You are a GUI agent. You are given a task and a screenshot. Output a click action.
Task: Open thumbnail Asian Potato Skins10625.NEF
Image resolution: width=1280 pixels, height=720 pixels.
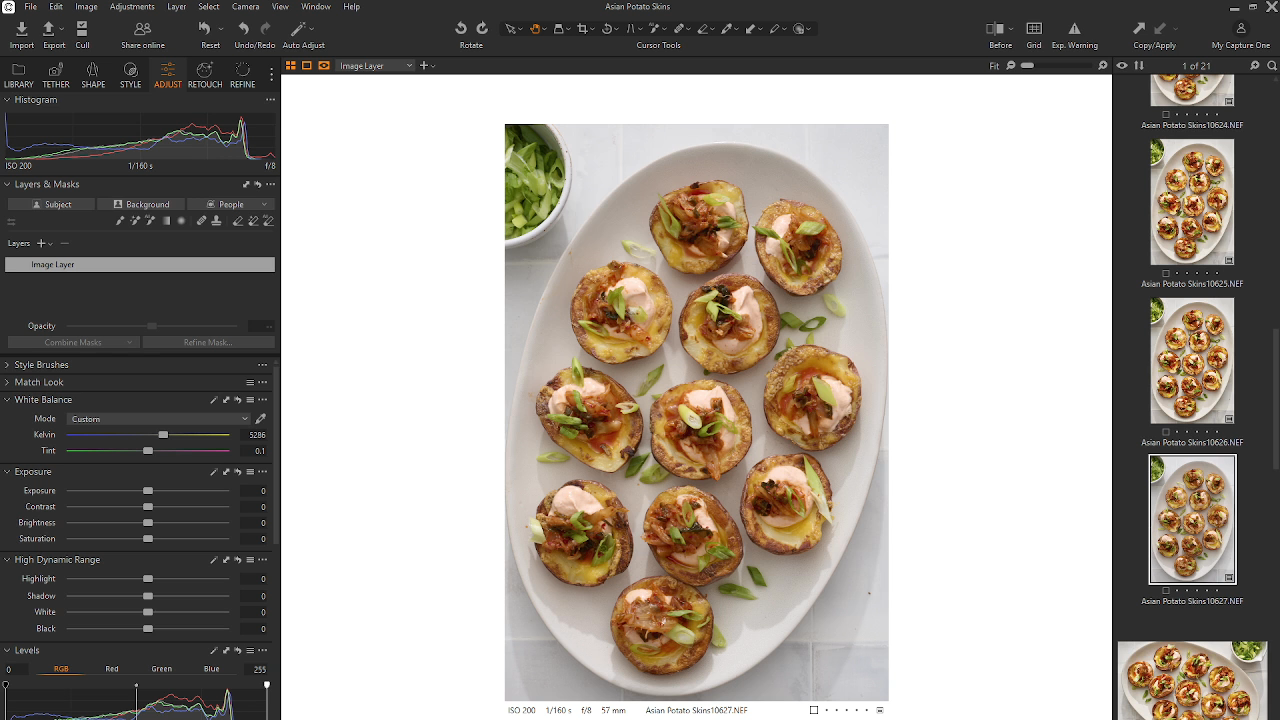(x=1192, y=202)
